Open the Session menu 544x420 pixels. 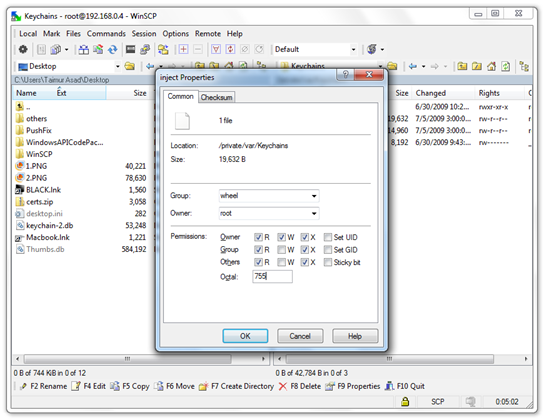144,34
